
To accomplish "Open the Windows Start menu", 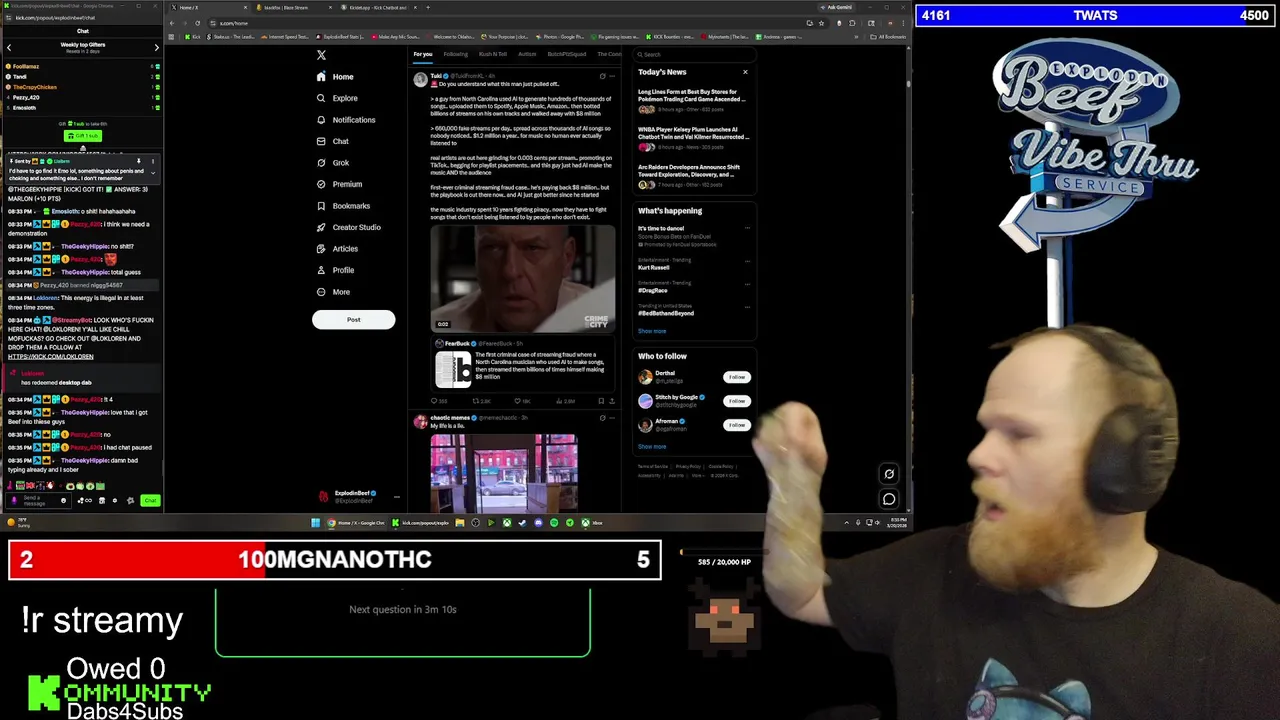I will coord(315,522).
